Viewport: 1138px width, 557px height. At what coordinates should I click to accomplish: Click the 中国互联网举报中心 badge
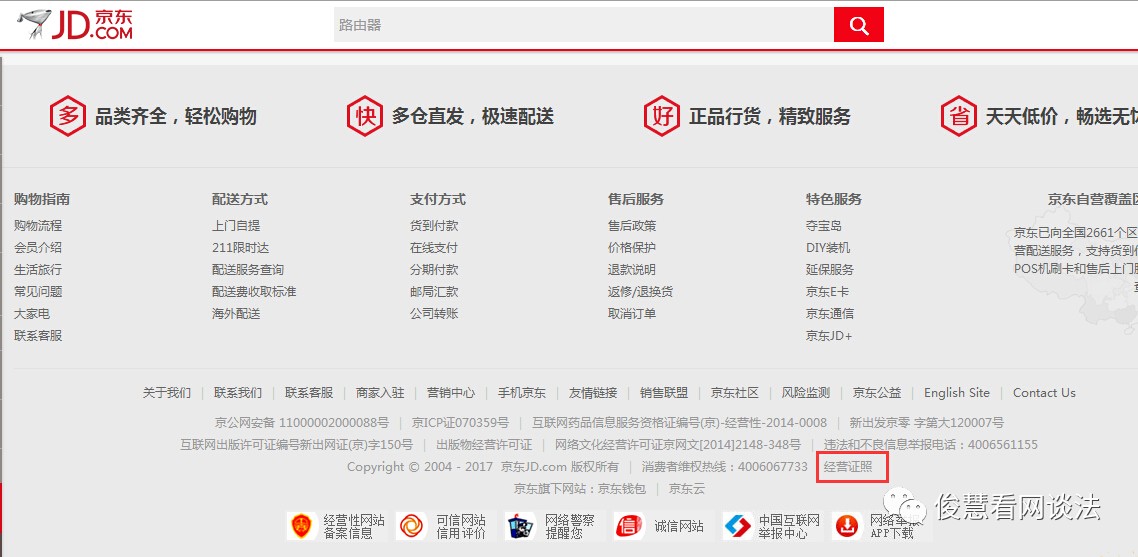point(771,526)
